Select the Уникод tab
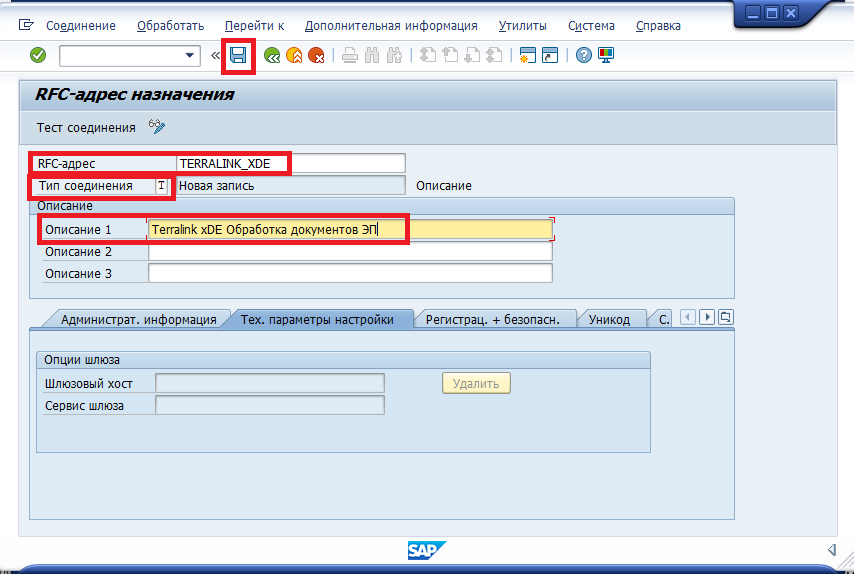 click(610, 320)
